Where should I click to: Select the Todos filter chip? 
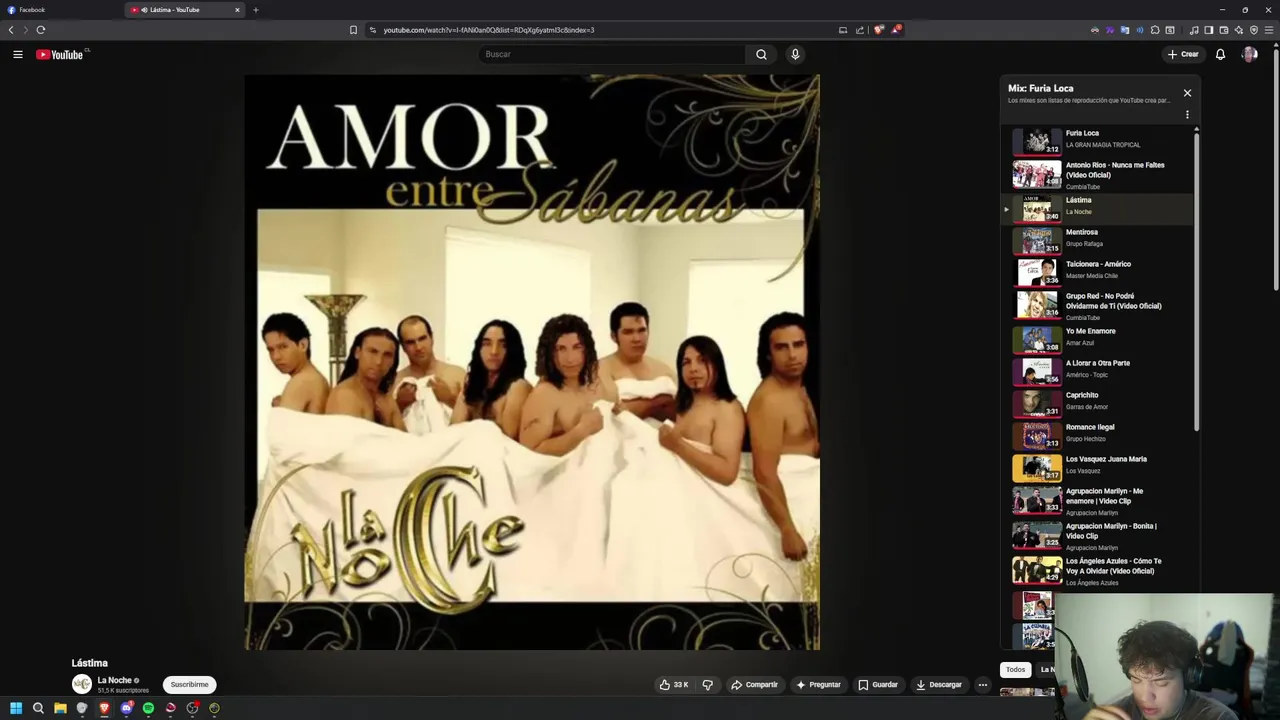coord(1015,669)
